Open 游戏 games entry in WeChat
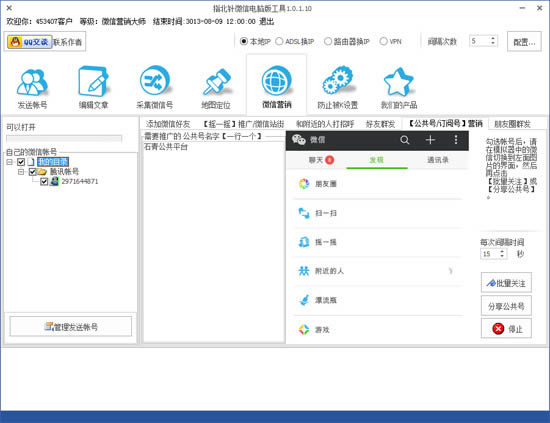This screenshot has width=550, height=423. click(x=377, y=330)
